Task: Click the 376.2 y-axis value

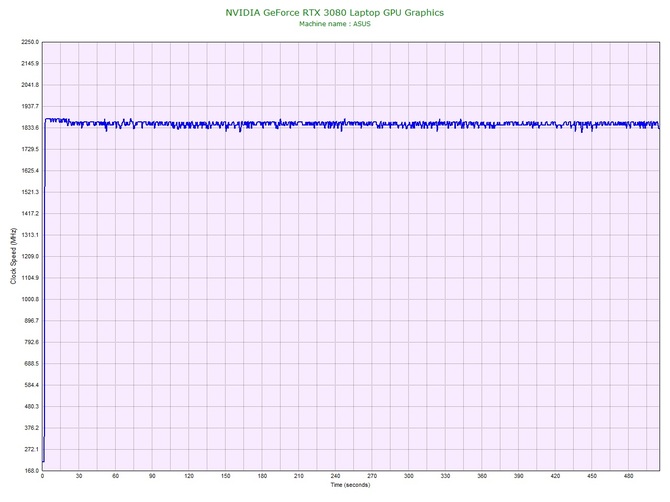Action: 31,428
